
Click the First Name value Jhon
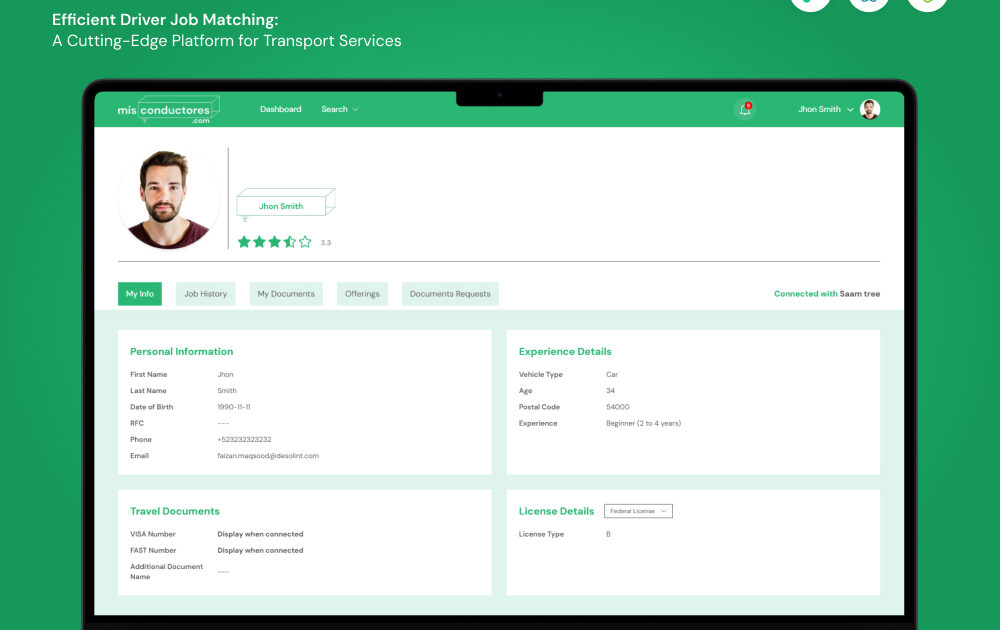pos(225,374)
